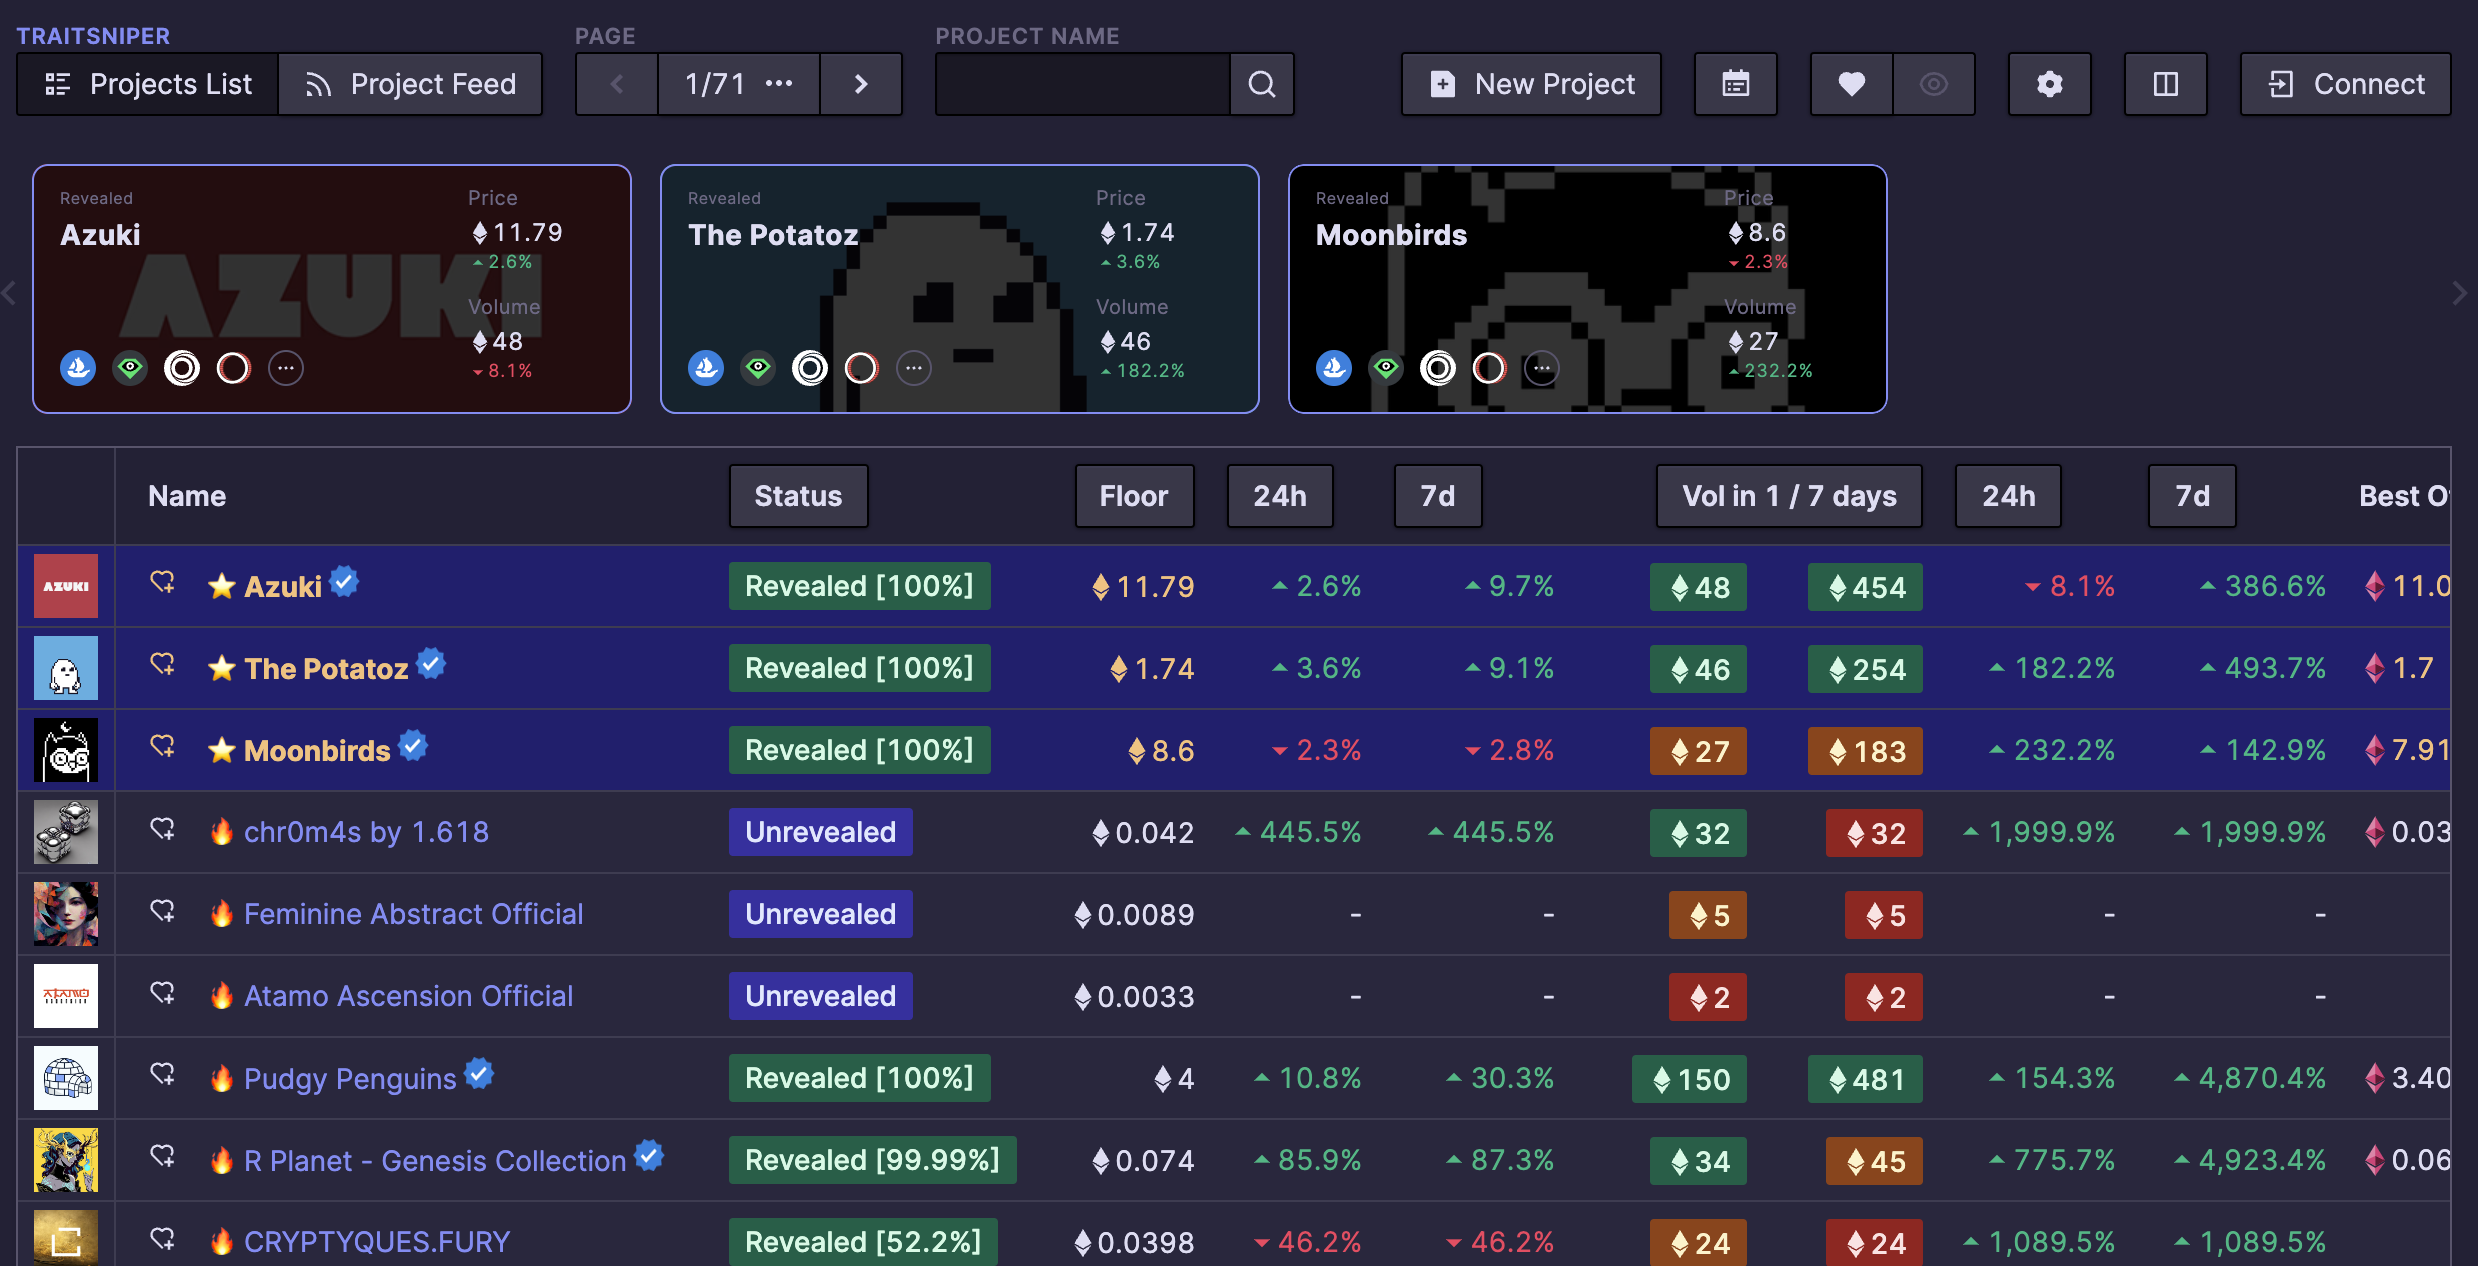Click the New Project button
This screenshot has height=1266, width=2478.
coord(1531,84)
